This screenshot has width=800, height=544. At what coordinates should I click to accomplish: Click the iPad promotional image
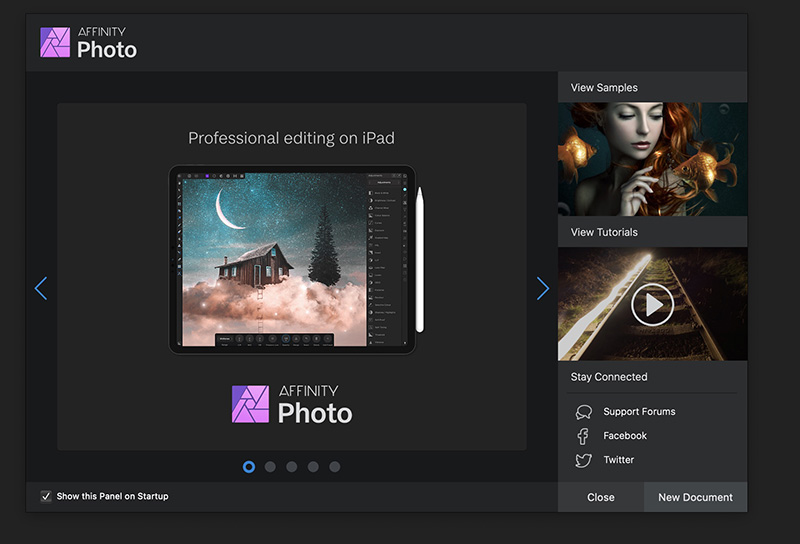296,259
